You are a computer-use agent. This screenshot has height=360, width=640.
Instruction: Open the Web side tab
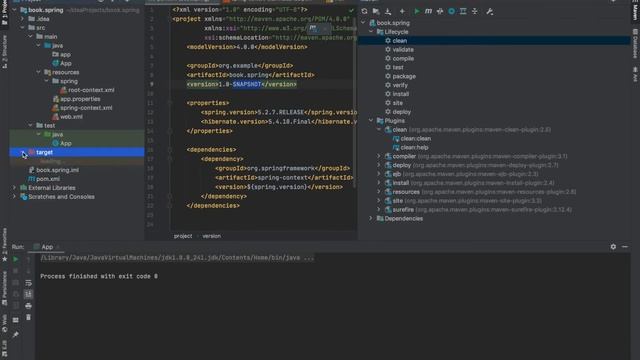pos(4,323)
